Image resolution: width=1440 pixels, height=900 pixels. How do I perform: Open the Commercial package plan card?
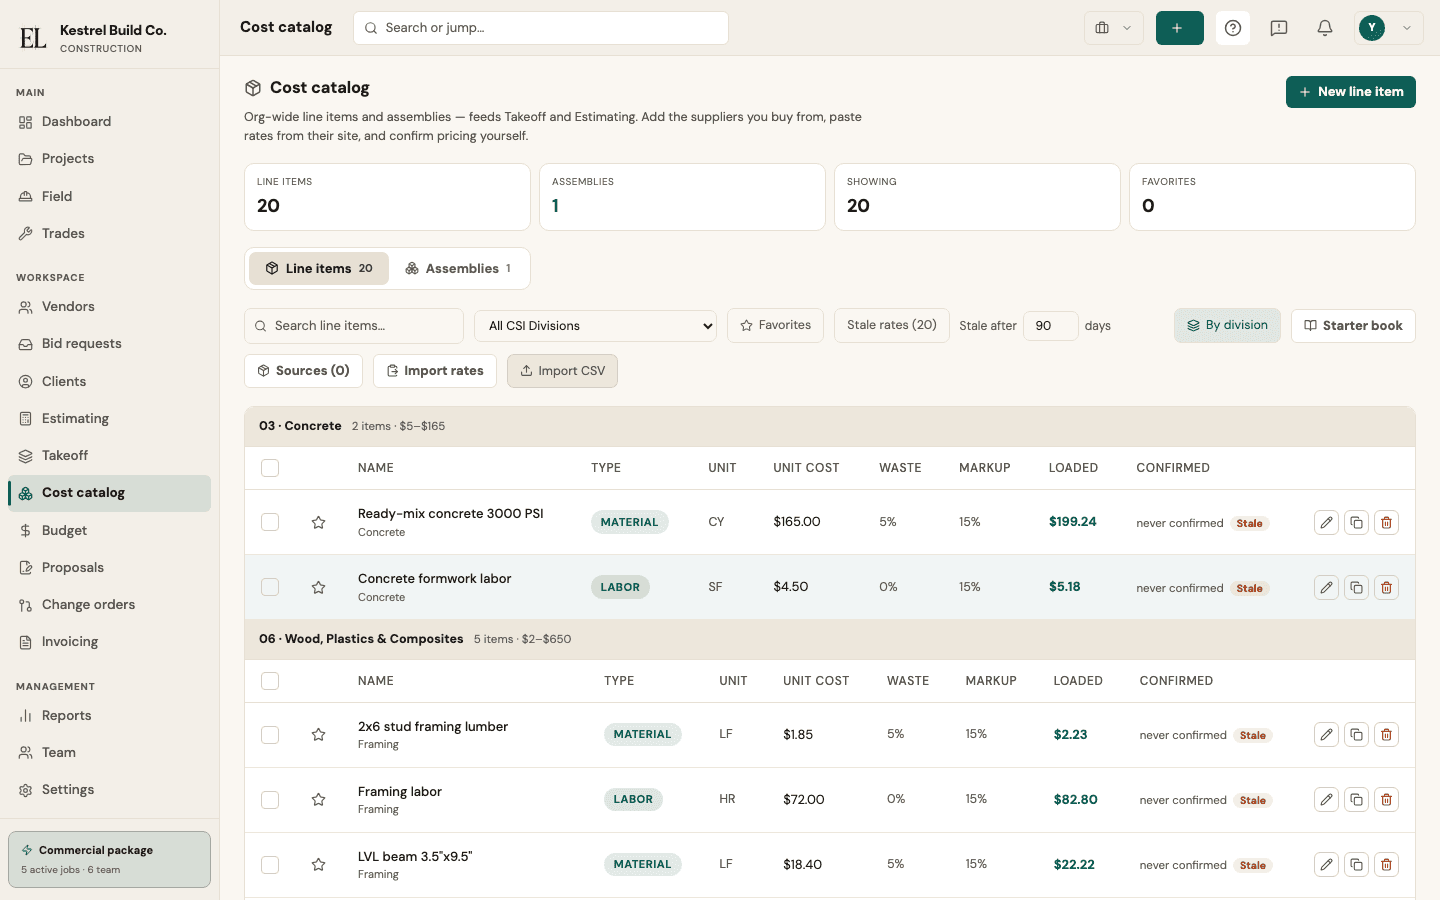click(109, 859)
